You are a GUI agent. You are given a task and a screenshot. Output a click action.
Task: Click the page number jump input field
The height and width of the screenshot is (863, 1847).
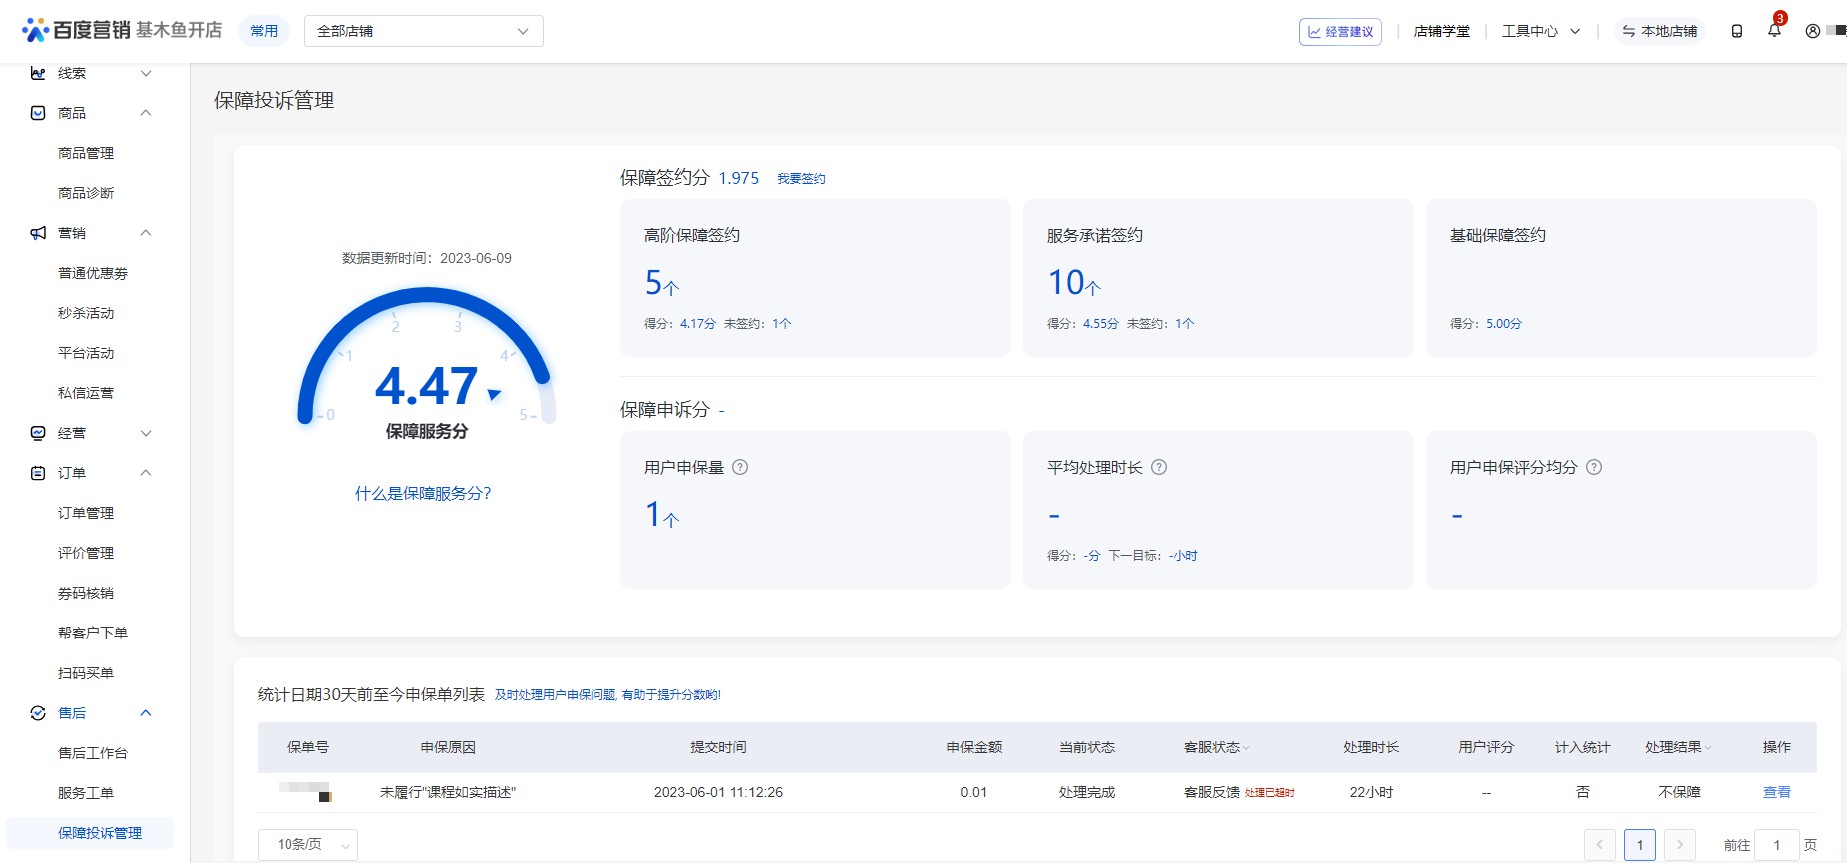pyautogui.click(x=1776, y=845)
